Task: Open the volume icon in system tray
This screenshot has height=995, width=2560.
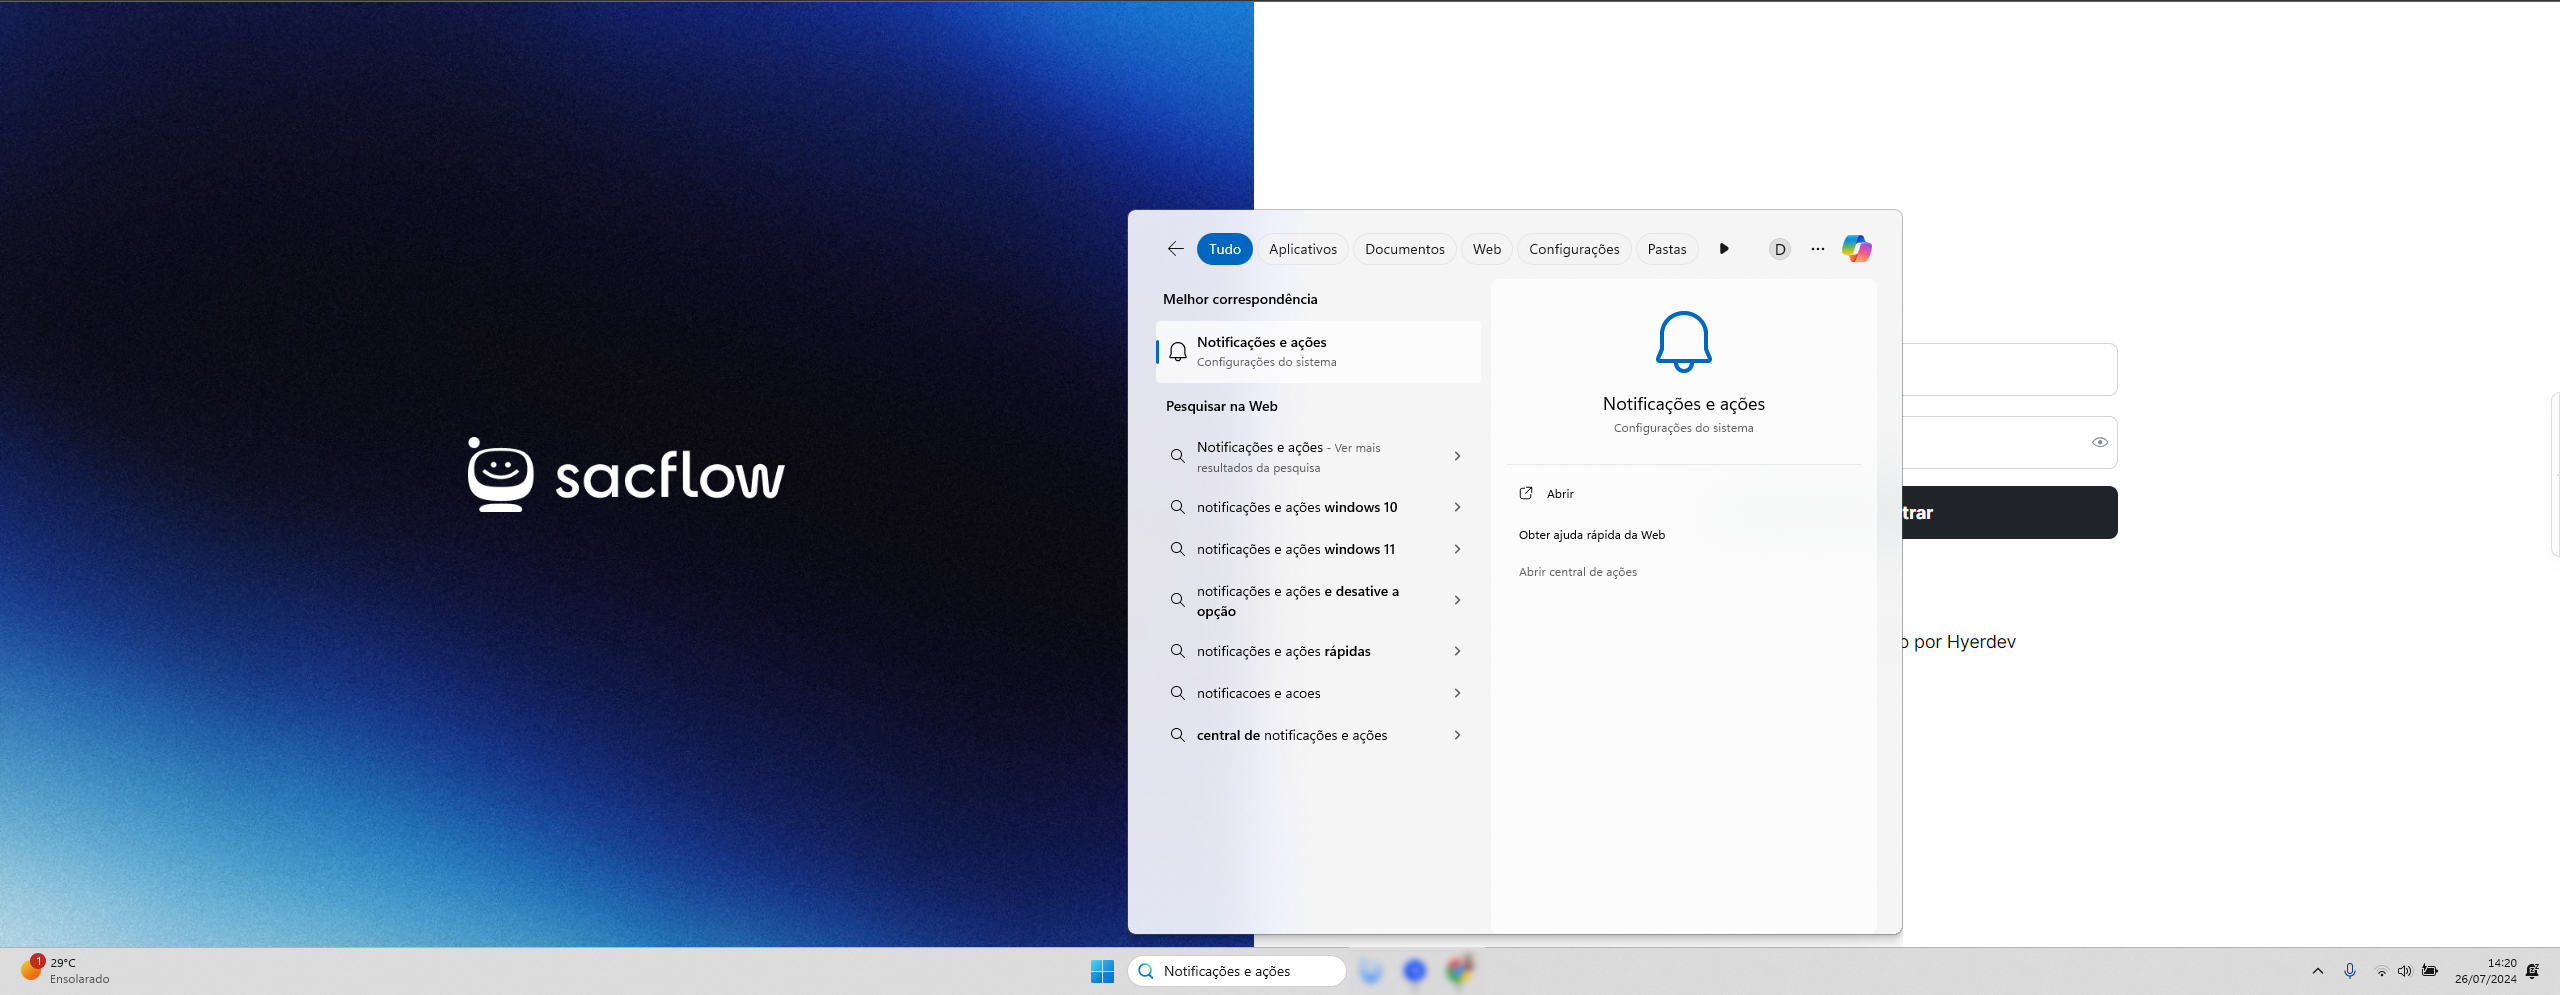Action: [2404, 971]
